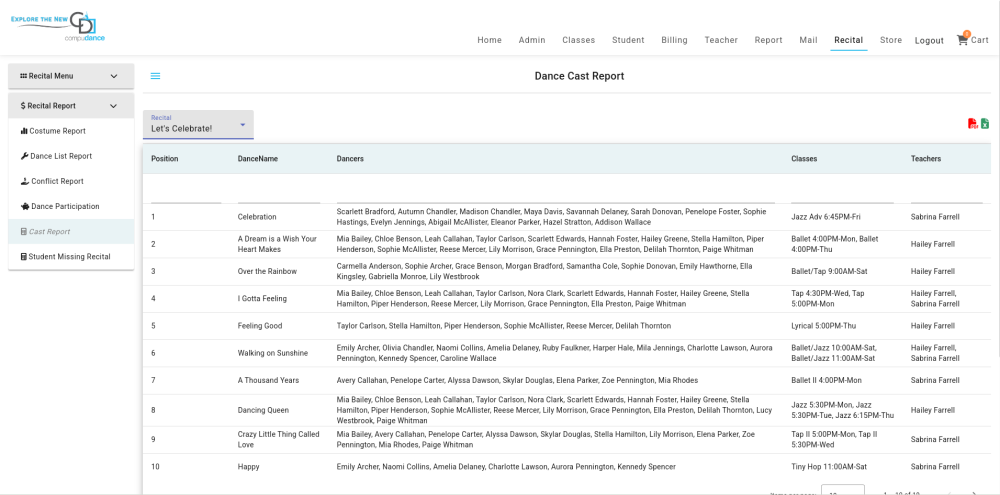Click dancers list for Feeling Good row
Image resolution: width=1000 pixels, height=495 pixels.
(x=504, y=326)
